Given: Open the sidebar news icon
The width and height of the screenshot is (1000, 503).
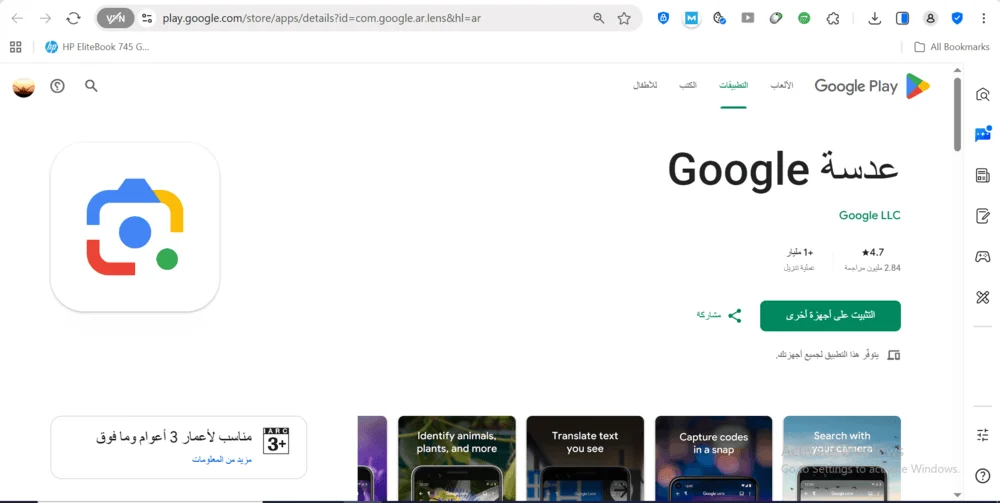Looking at the screenshot, I should [983, 175].
